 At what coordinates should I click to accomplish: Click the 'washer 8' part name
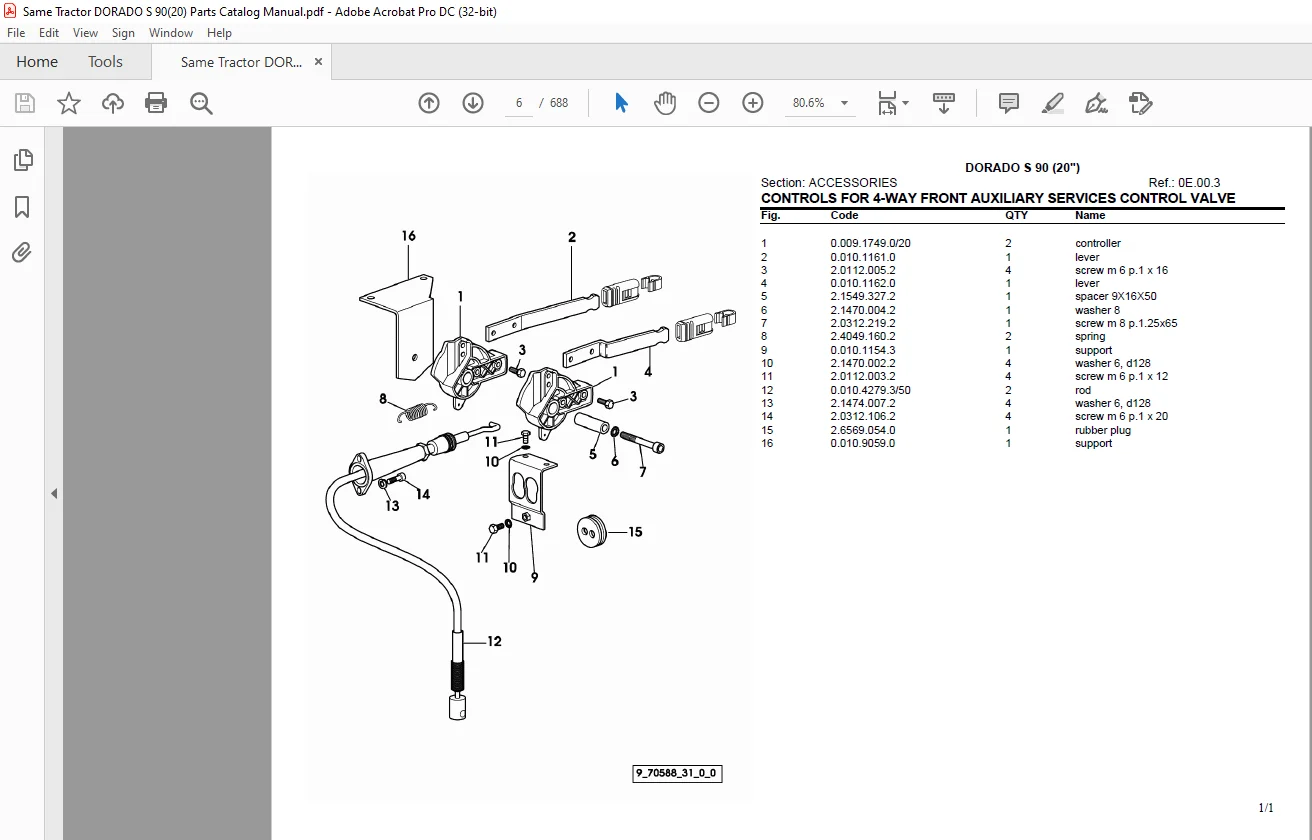(x=1097, y=310)
